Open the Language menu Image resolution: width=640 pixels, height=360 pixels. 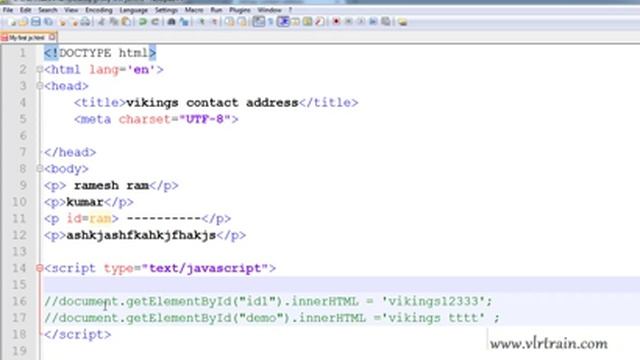[133, 10]
